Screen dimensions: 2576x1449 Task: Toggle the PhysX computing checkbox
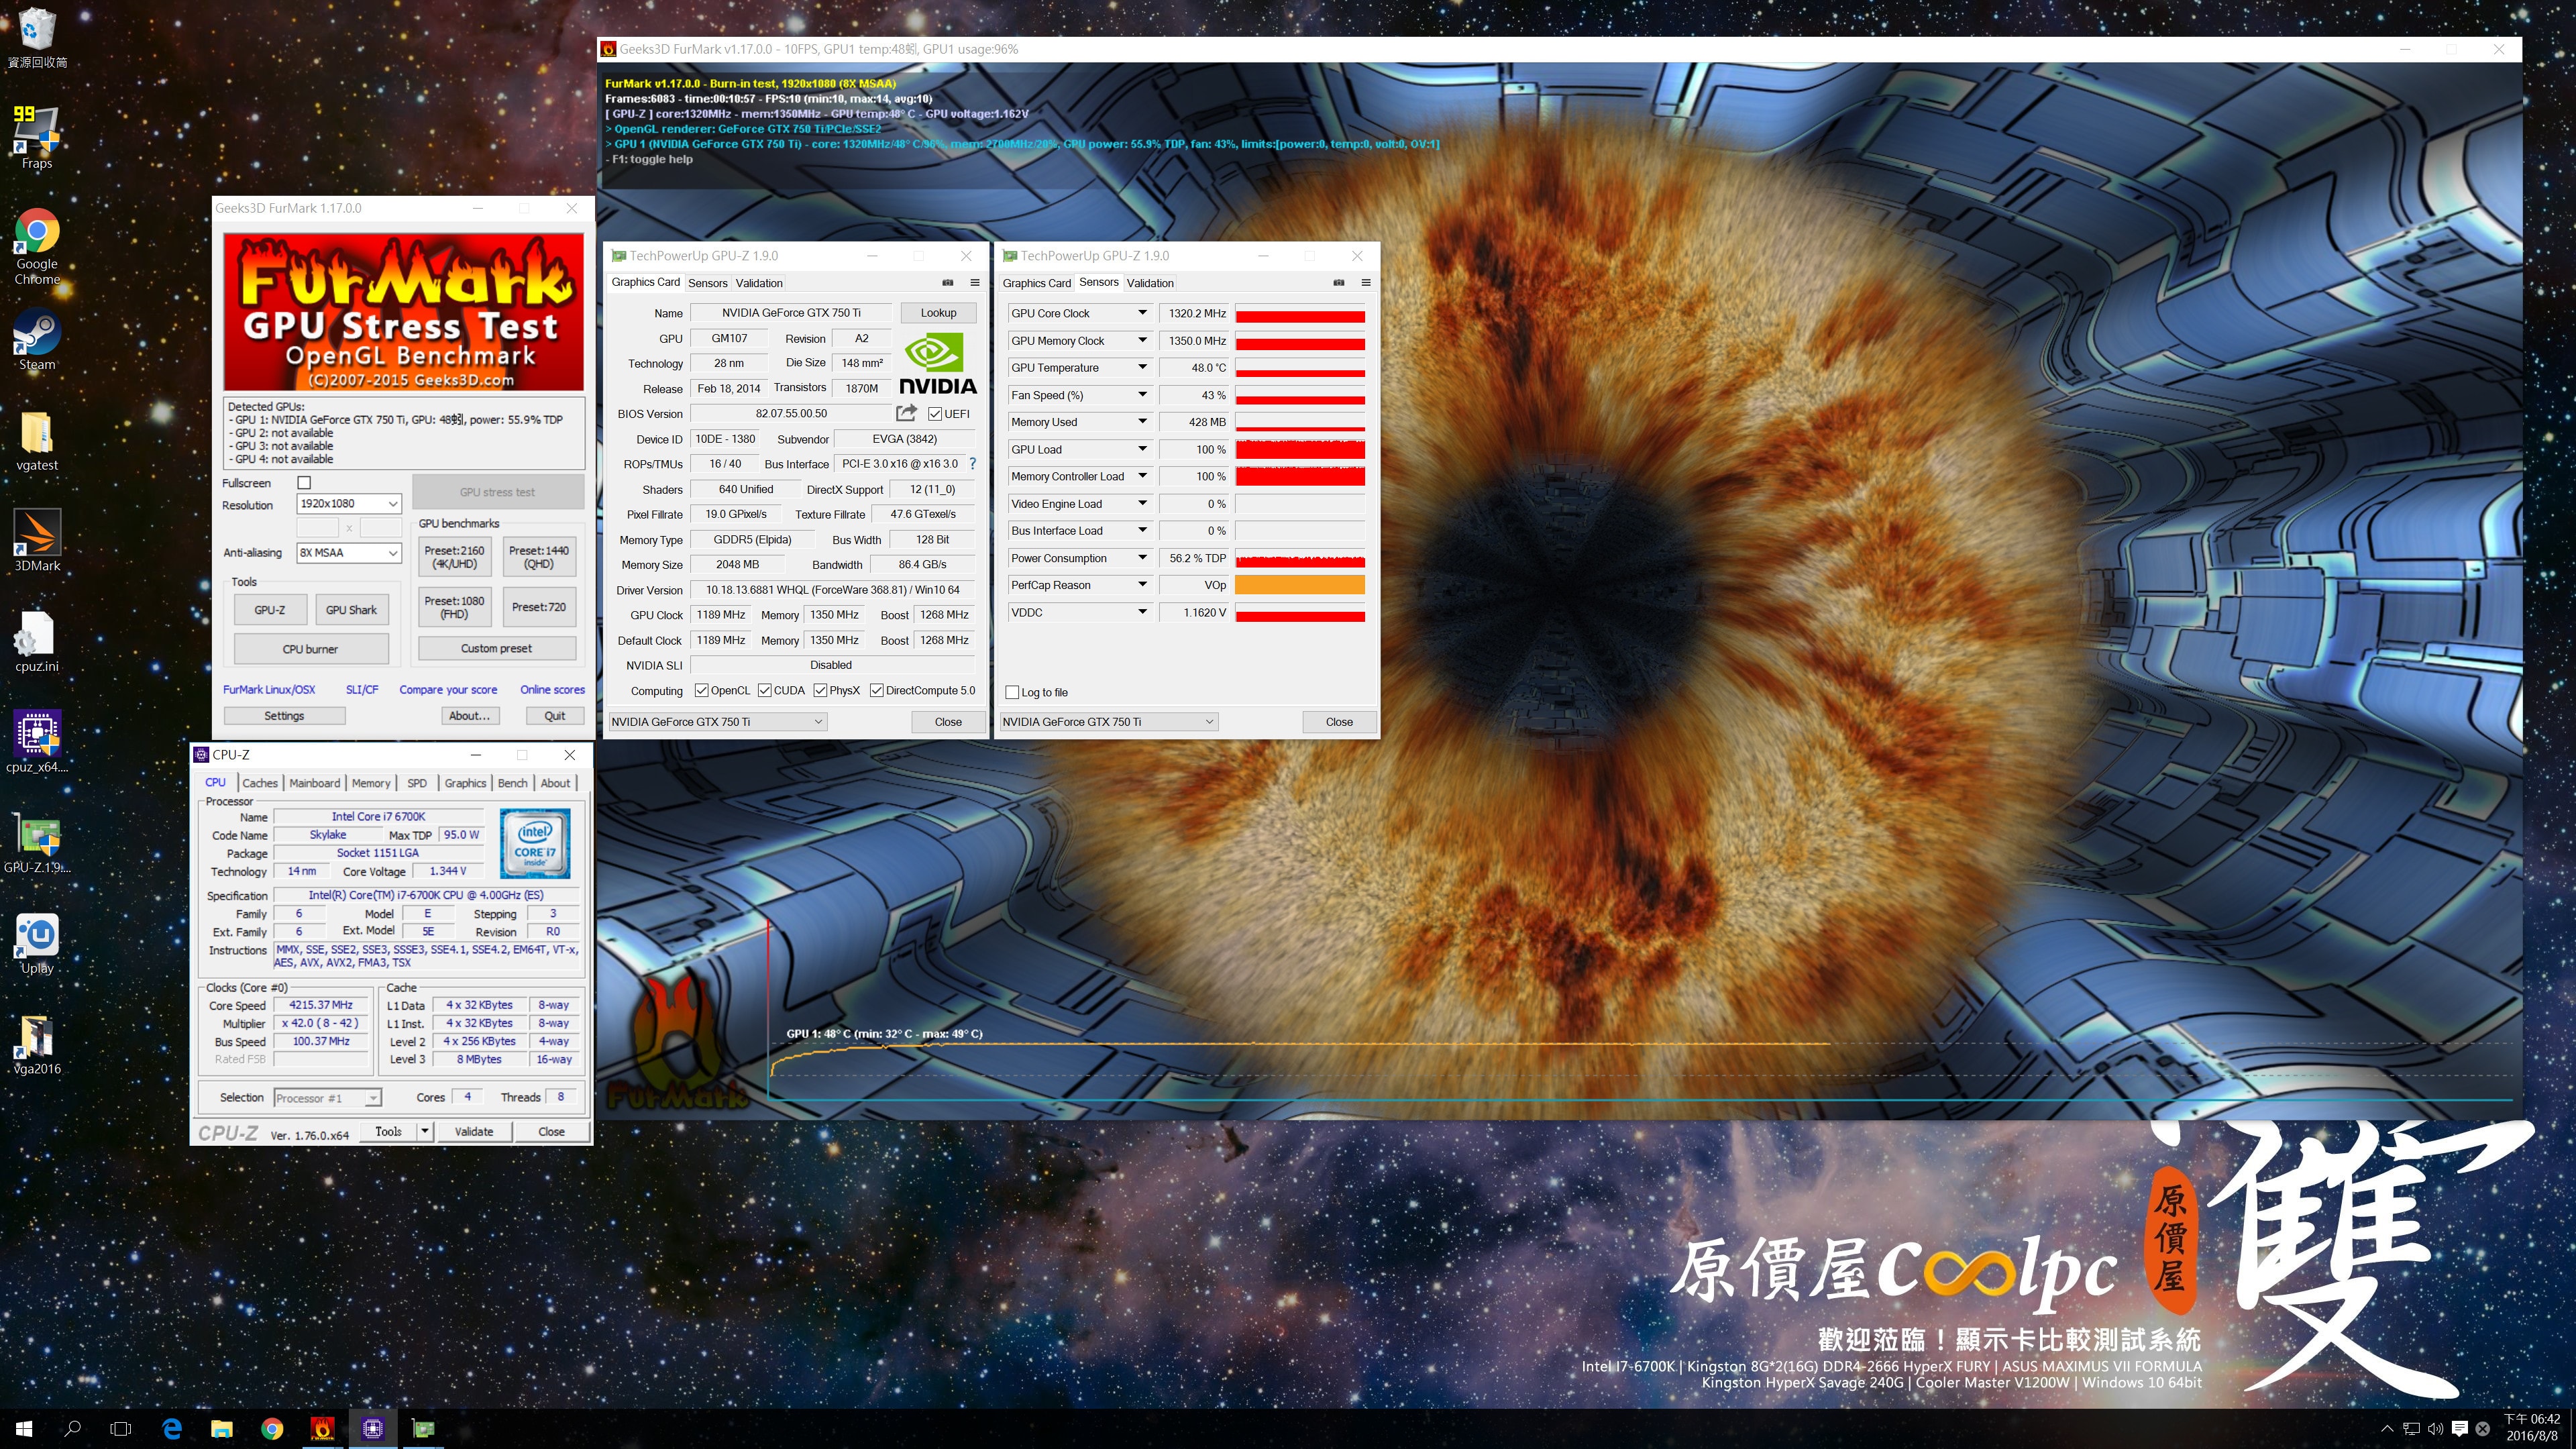pos(821,691)
